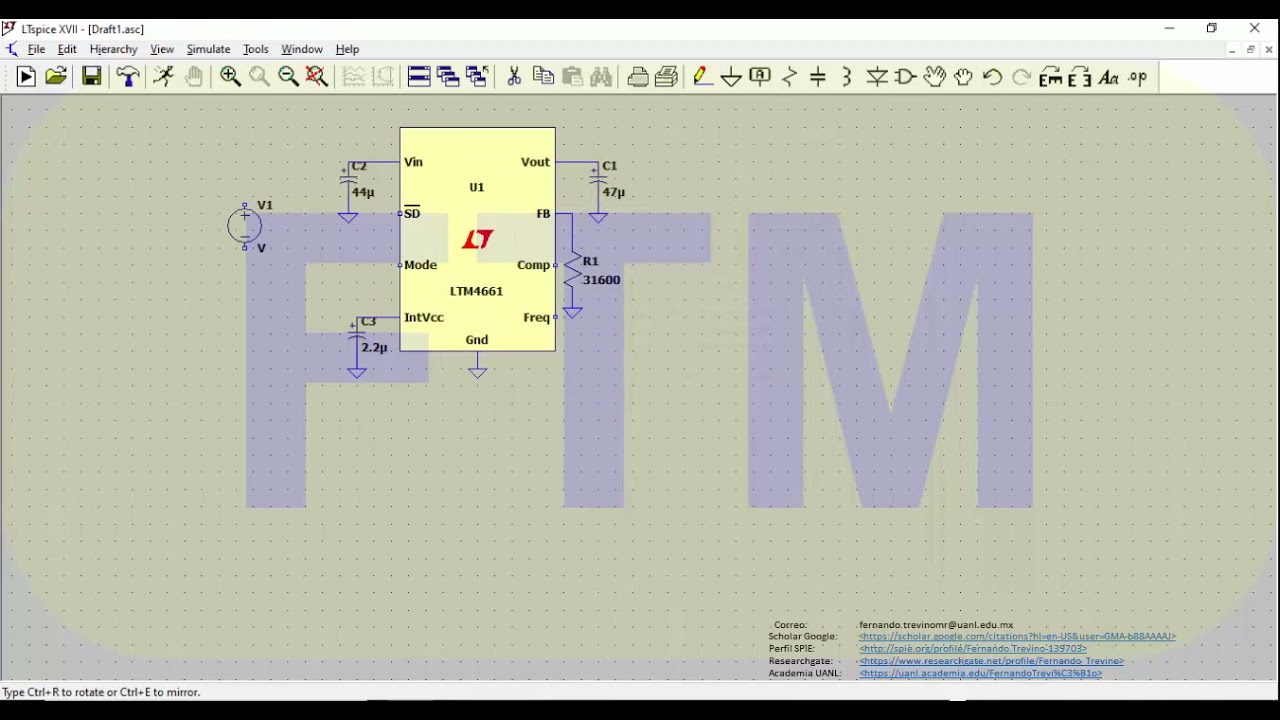Screen dimensions: 1280x720
Task: Place a Ground symbol tool
Action: 732,77
